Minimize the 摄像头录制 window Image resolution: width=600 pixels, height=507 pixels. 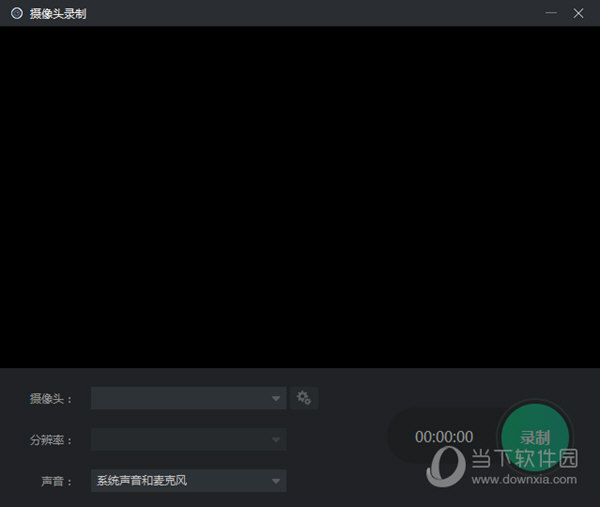pyautogui.click(x=551, y=13)
